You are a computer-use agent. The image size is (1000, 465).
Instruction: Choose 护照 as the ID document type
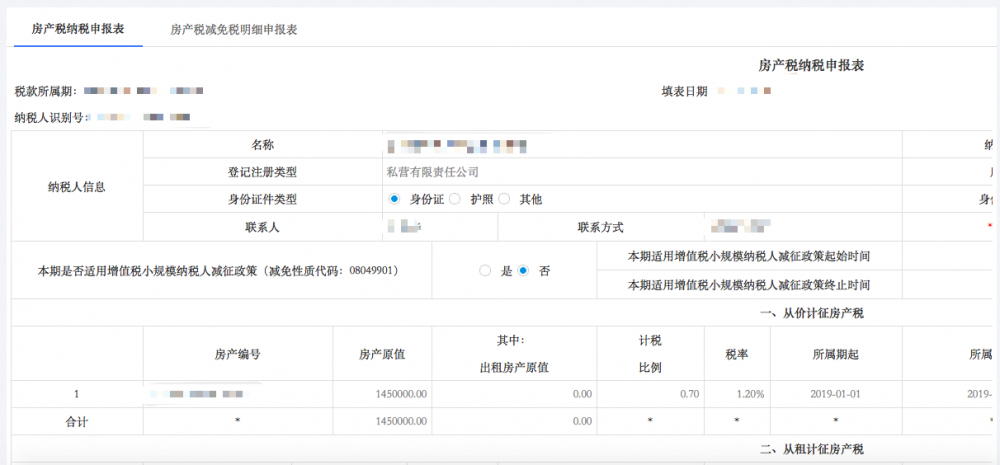455,199
